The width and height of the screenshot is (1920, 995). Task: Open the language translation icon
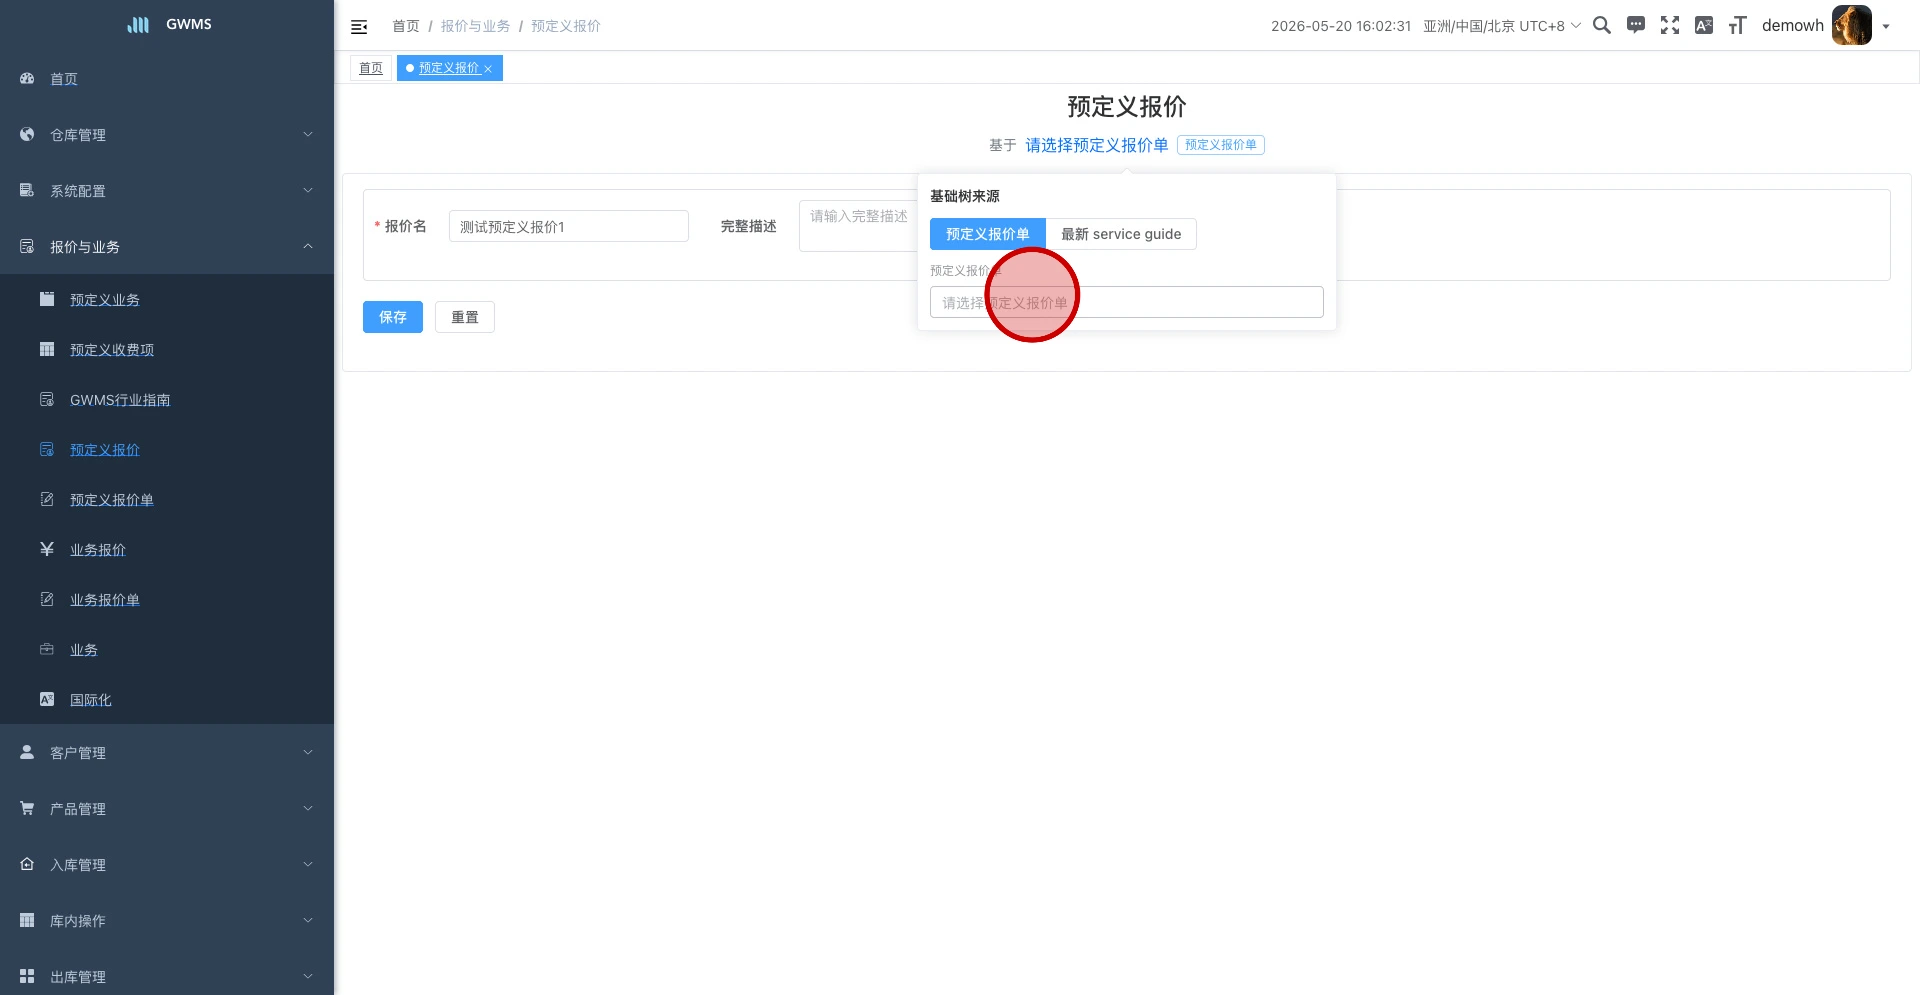tap(1704, 25)
